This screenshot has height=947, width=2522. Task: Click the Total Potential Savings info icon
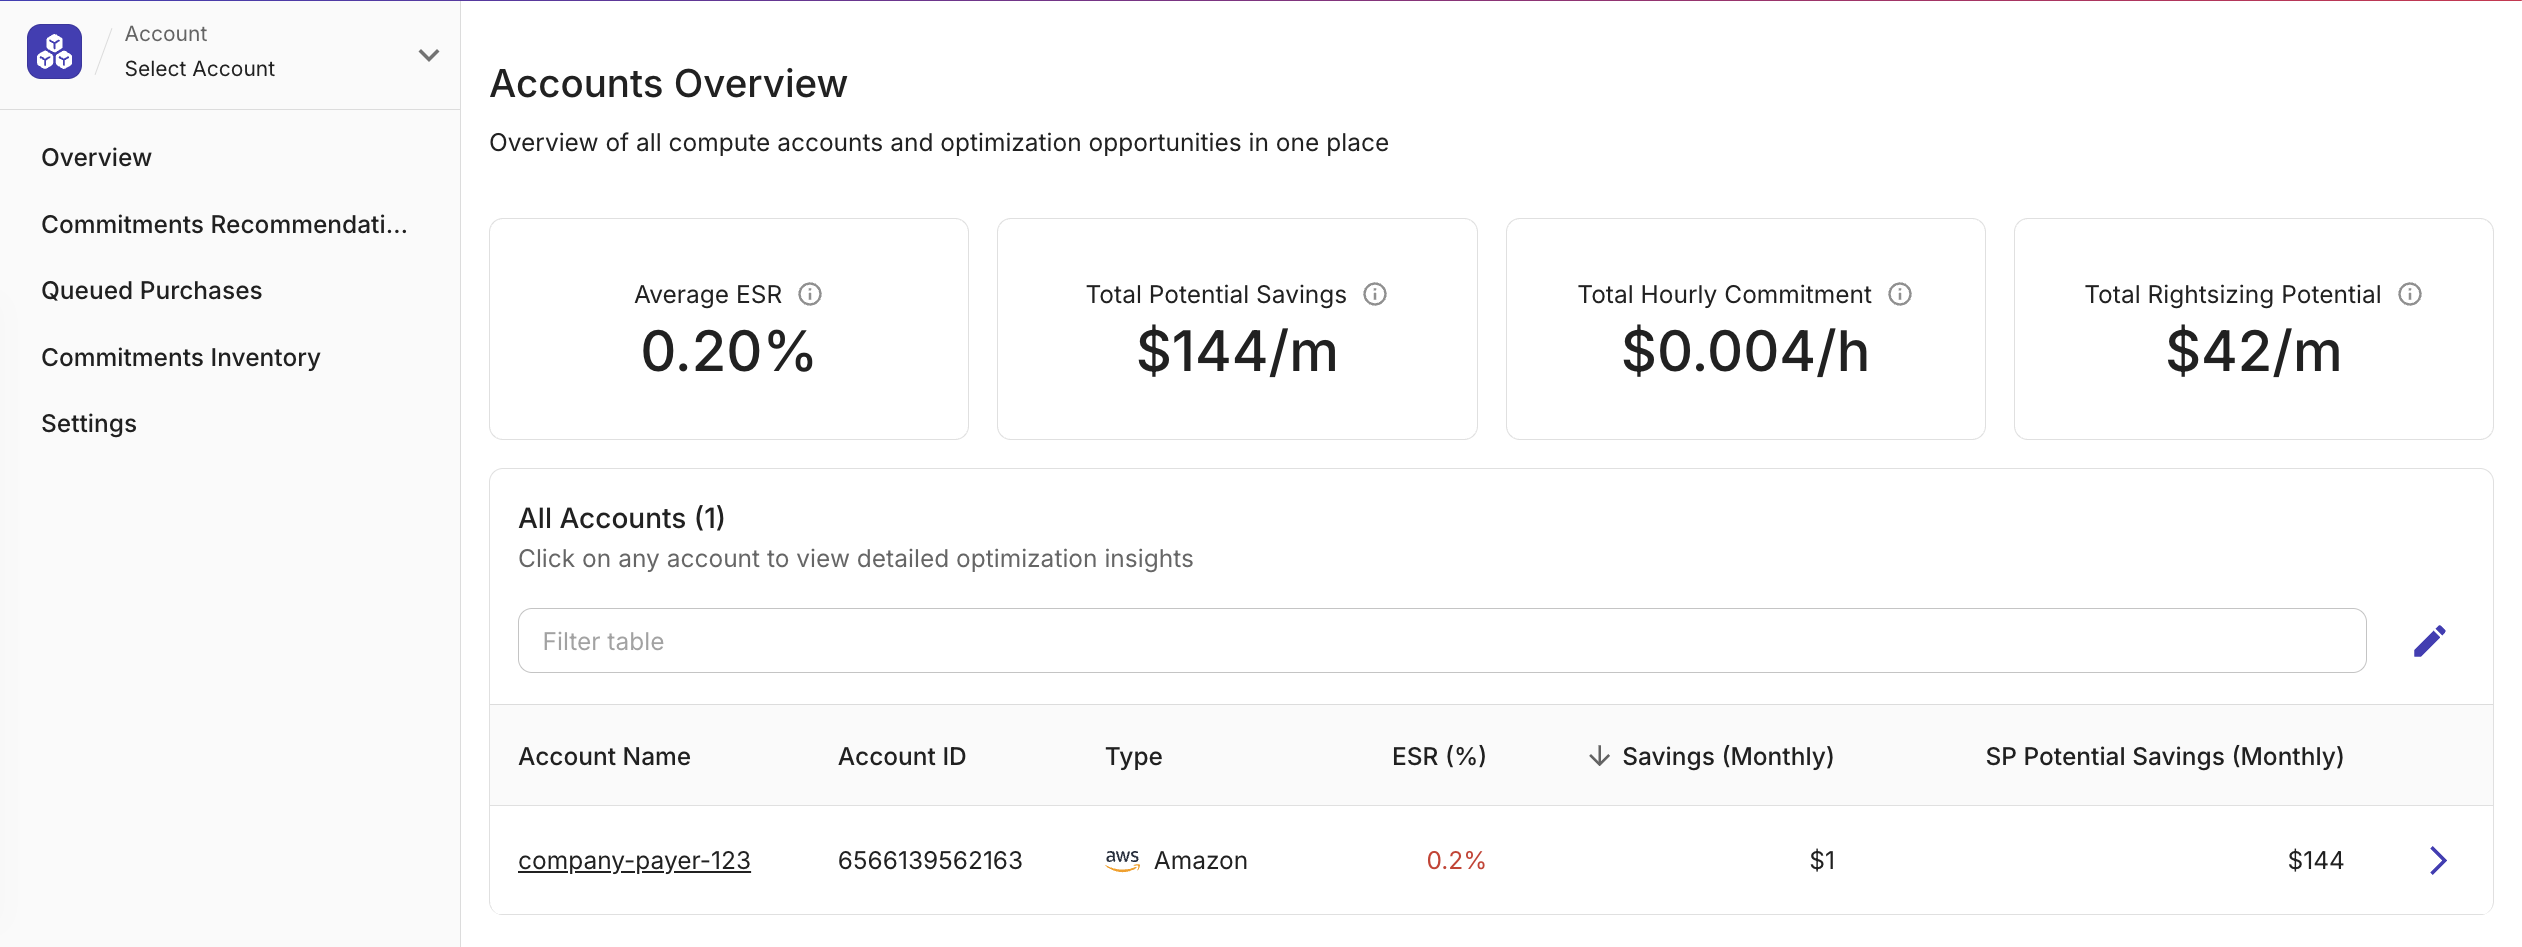pyautogui.click(x=1376, y=294)
